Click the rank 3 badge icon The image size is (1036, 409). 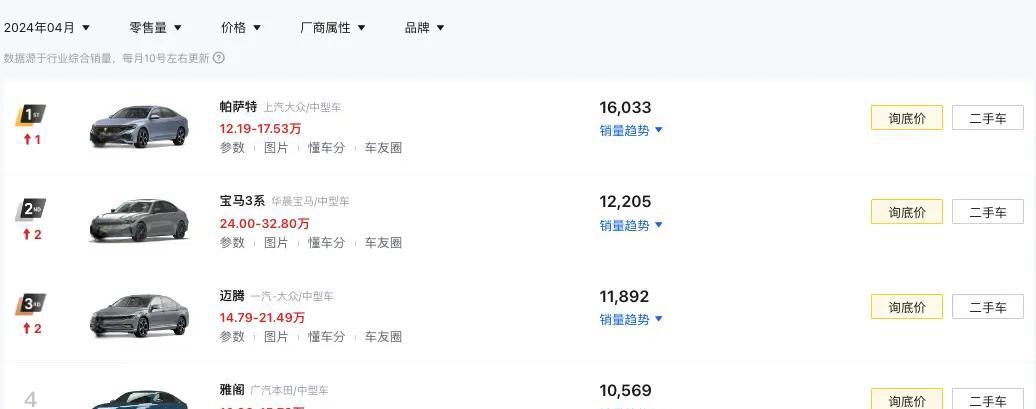(x=31, y=303)
